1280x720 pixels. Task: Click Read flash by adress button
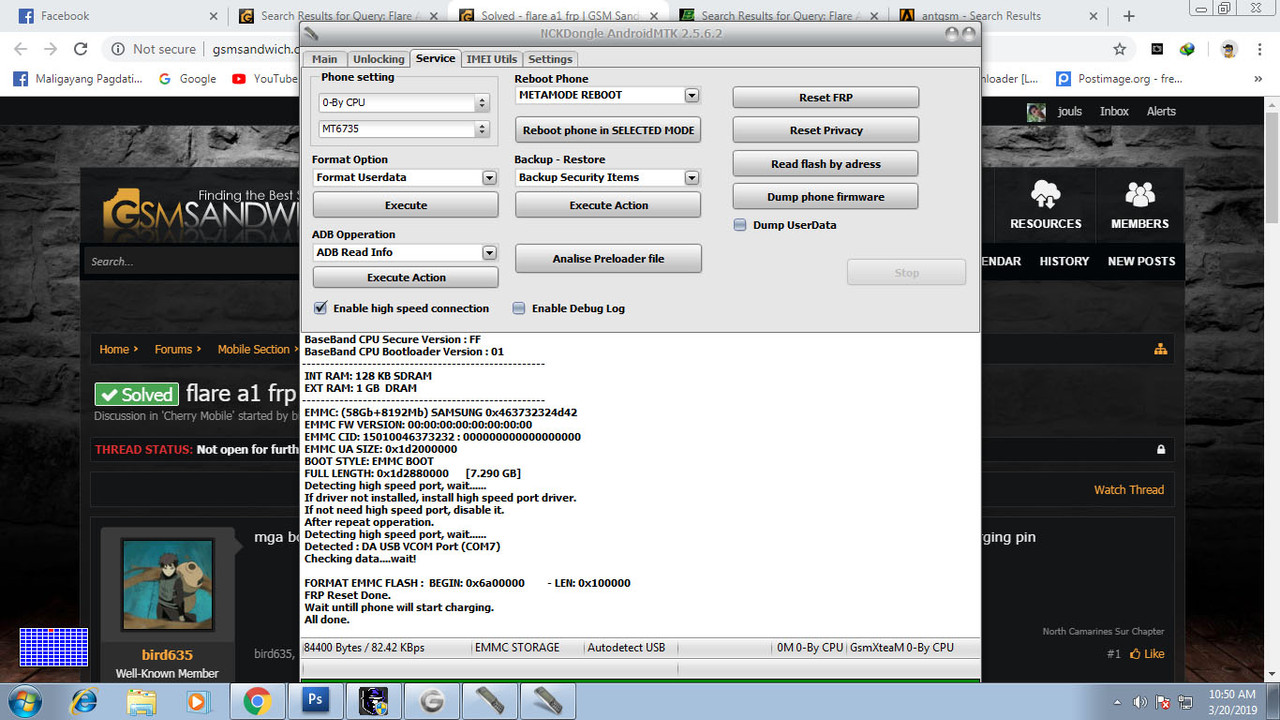click(x=826, y=164)
